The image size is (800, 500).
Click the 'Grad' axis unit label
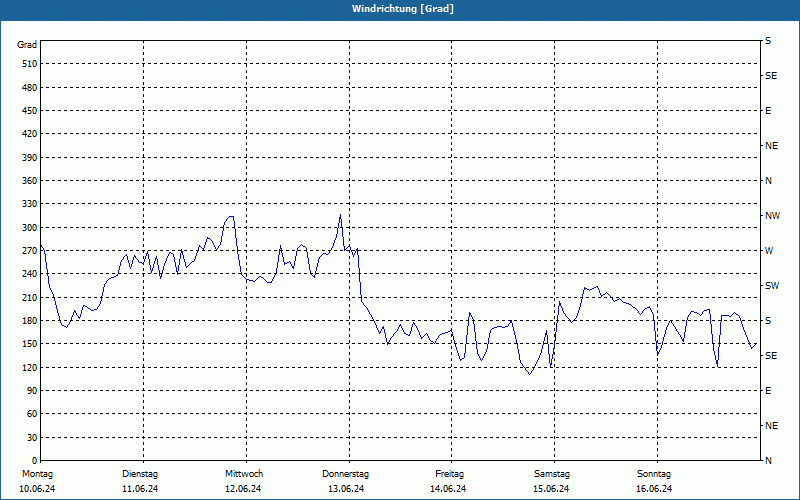(x=27, y=45)
